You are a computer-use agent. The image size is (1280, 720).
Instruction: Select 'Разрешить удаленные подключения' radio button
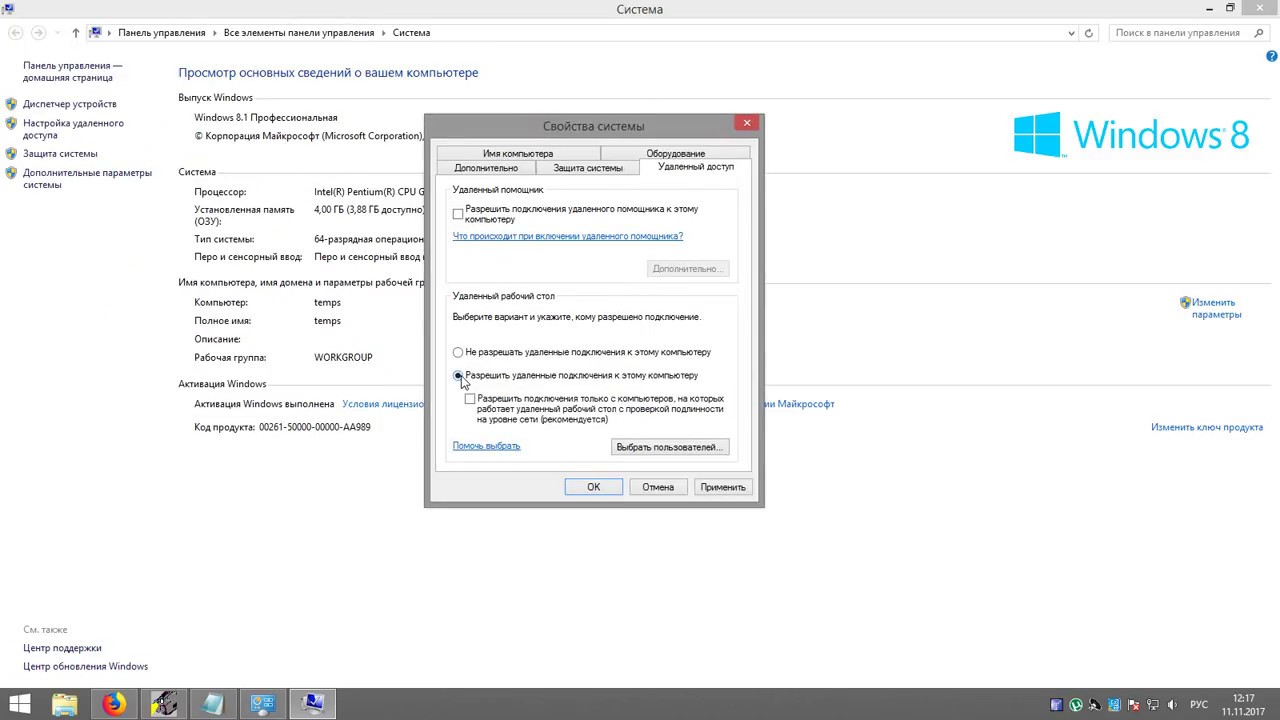(x=458, y=375)
